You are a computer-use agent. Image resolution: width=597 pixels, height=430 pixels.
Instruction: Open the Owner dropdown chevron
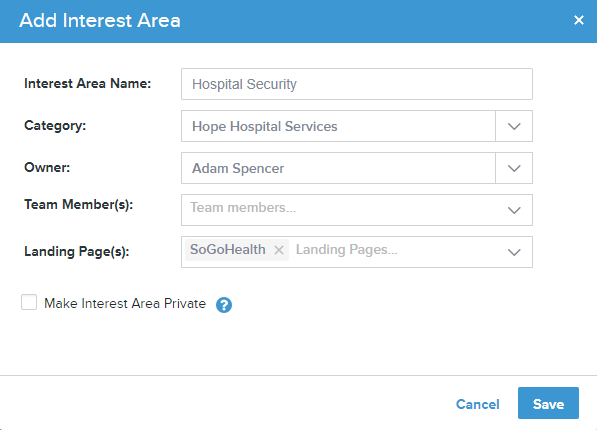[514, 168]
